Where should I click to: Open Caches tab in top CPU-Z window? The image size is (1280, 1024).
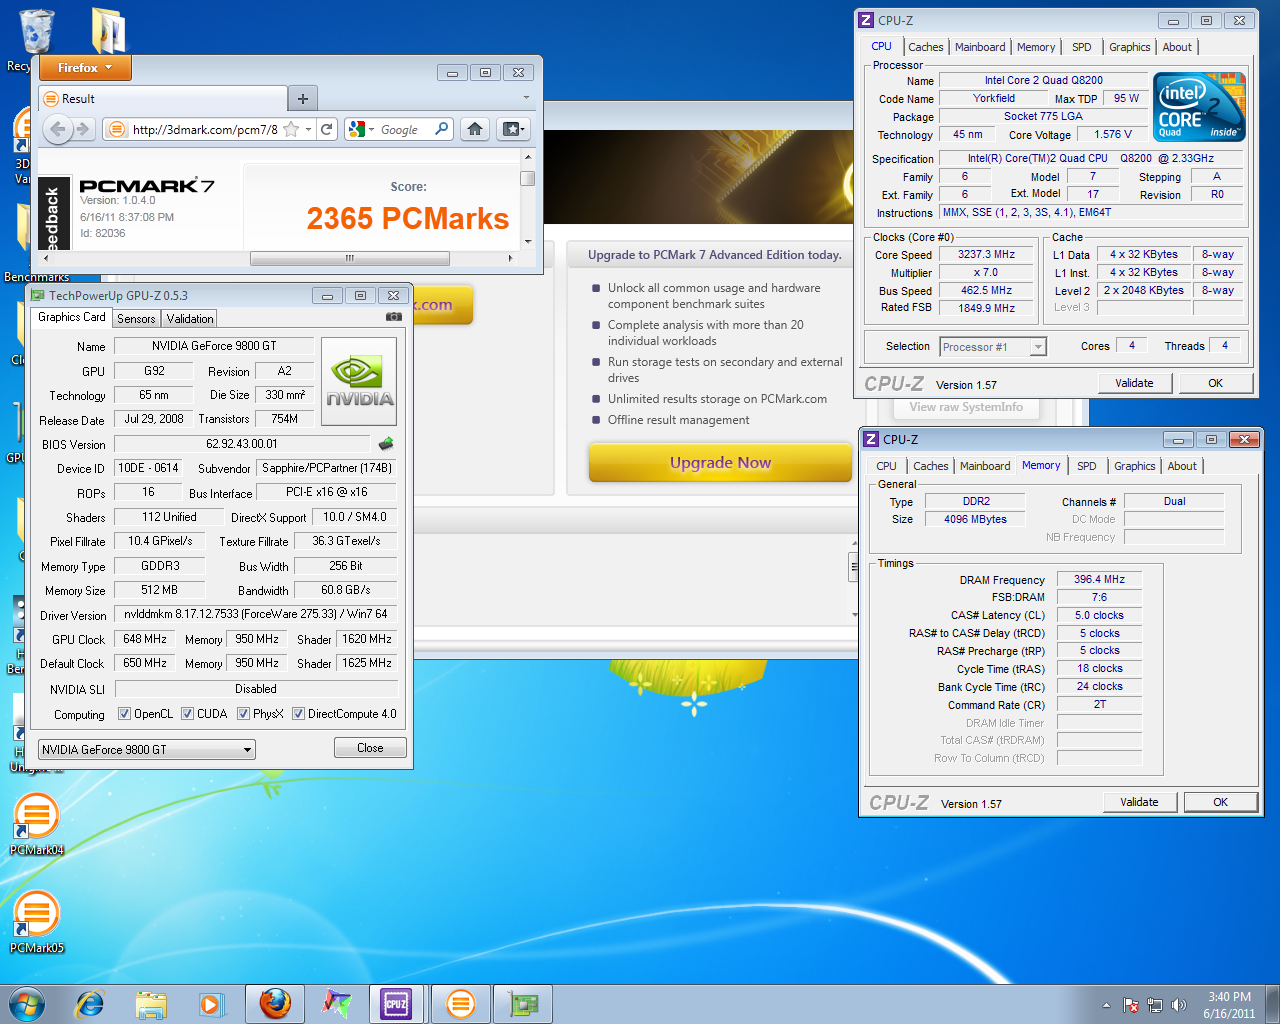(x=926, y=47)
